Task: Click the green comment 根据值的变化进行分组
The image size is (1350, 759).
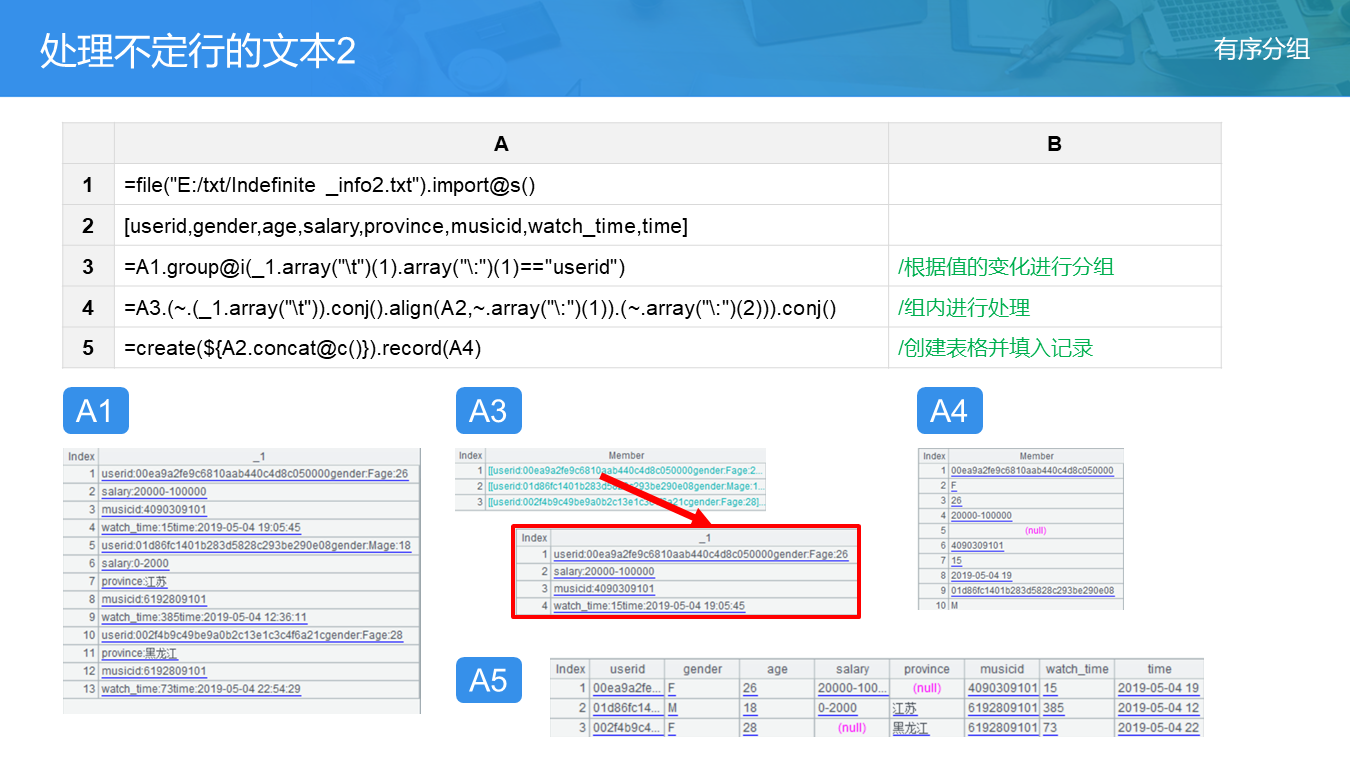Action: [1006, 267]
